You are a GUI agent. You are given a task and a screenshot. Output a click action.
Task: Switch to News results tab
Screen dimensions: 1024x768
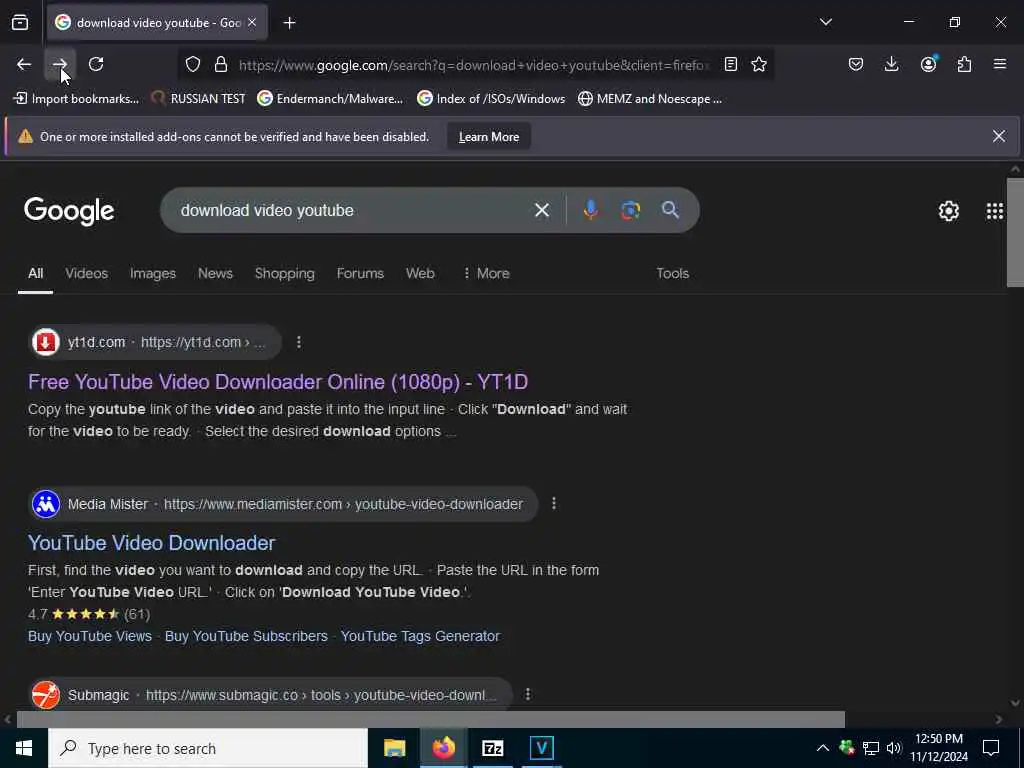tap(215, 274)
